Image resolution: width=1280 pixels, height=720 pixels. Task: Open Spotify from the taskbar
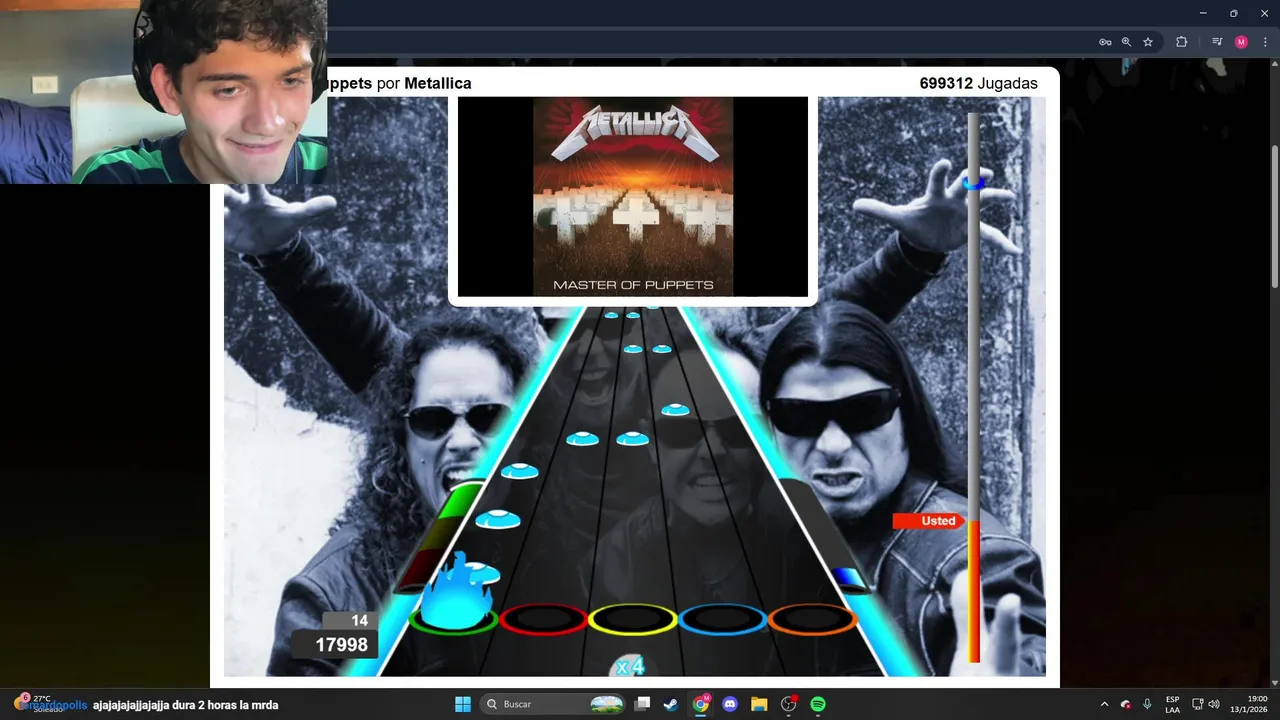818,704
